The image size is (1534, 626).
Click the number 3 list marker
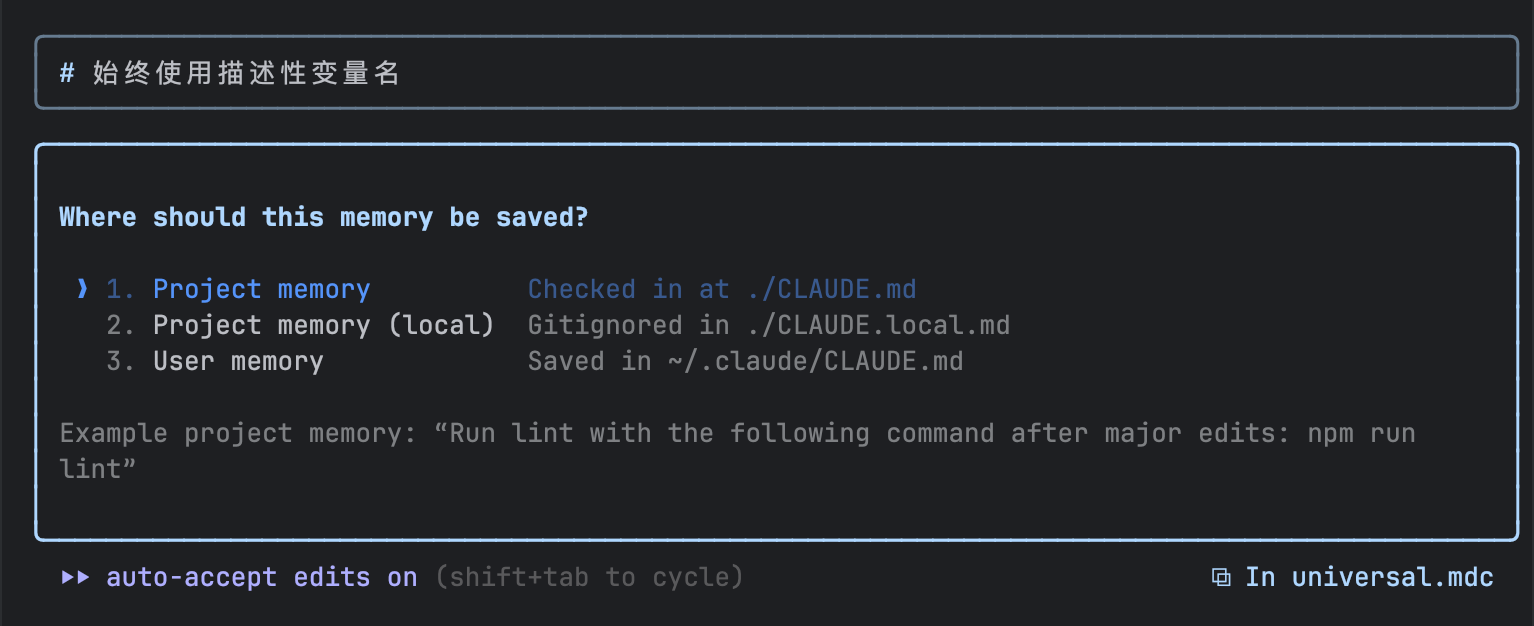(x=120, y=362)
